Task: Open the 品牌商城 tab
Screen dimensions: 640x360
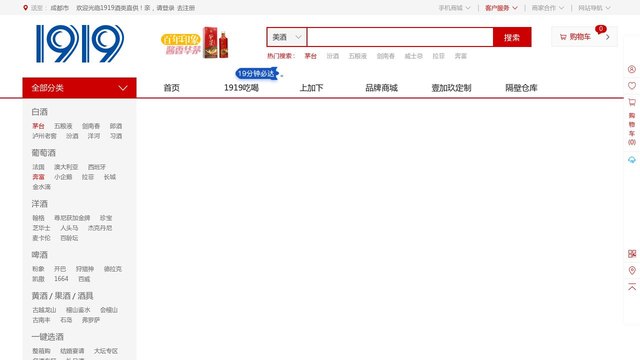Action: [x=381, y=88]
